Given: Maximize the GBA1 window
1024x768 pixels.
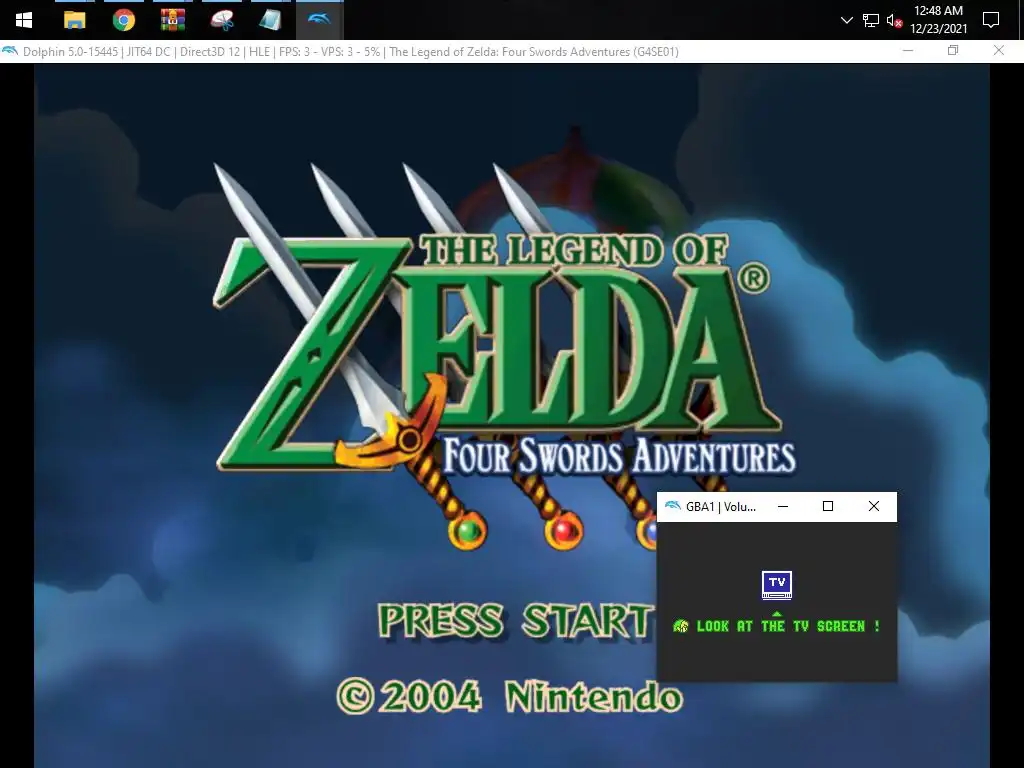Looking at the screenshot, I should (x=828, y=506).
